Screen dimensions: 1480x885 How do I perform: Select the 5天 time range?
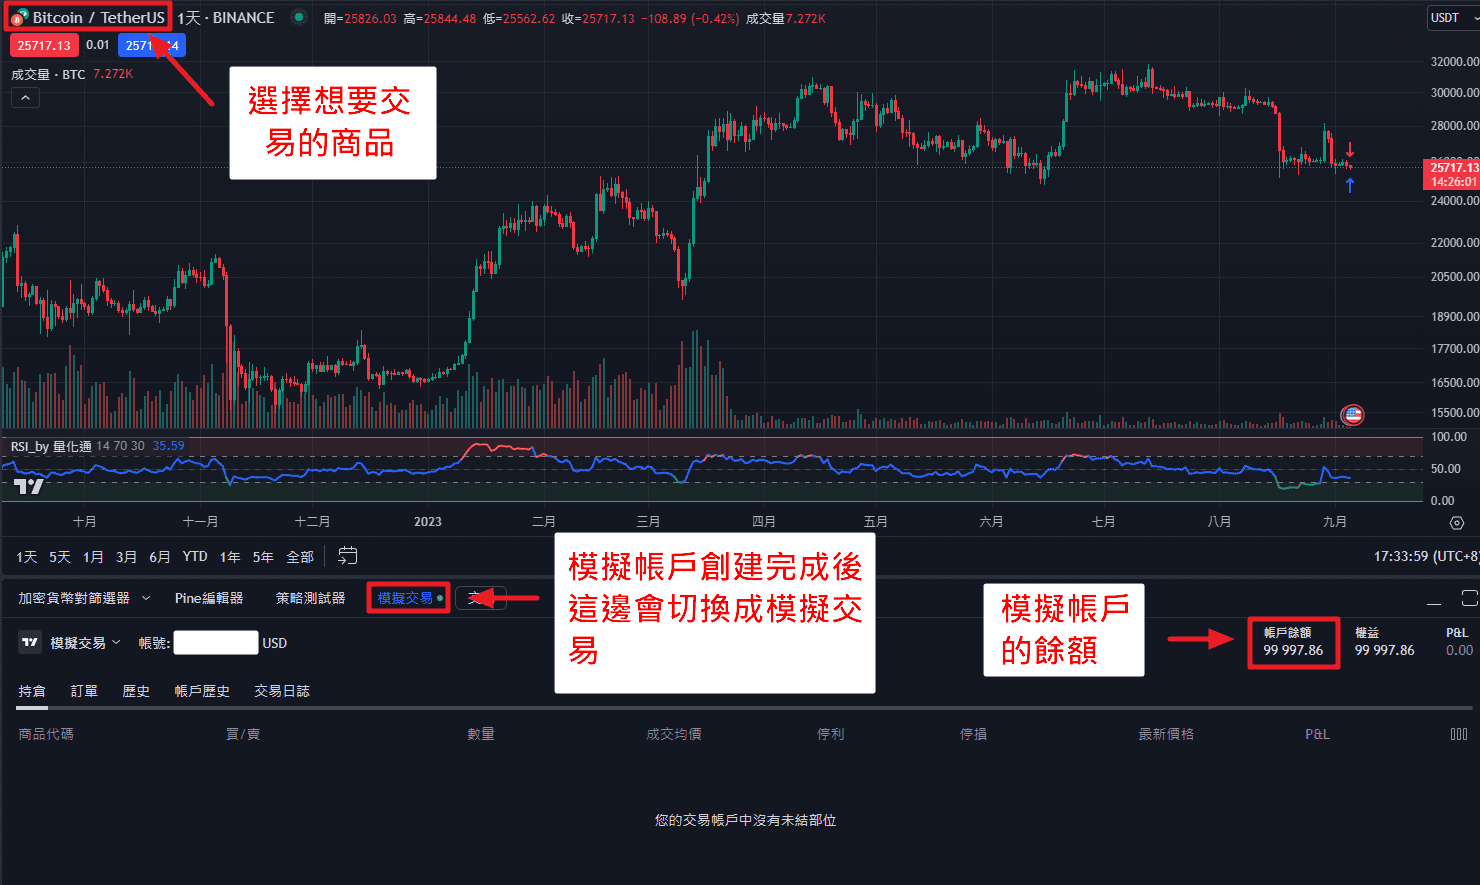[x=60, y=557]
